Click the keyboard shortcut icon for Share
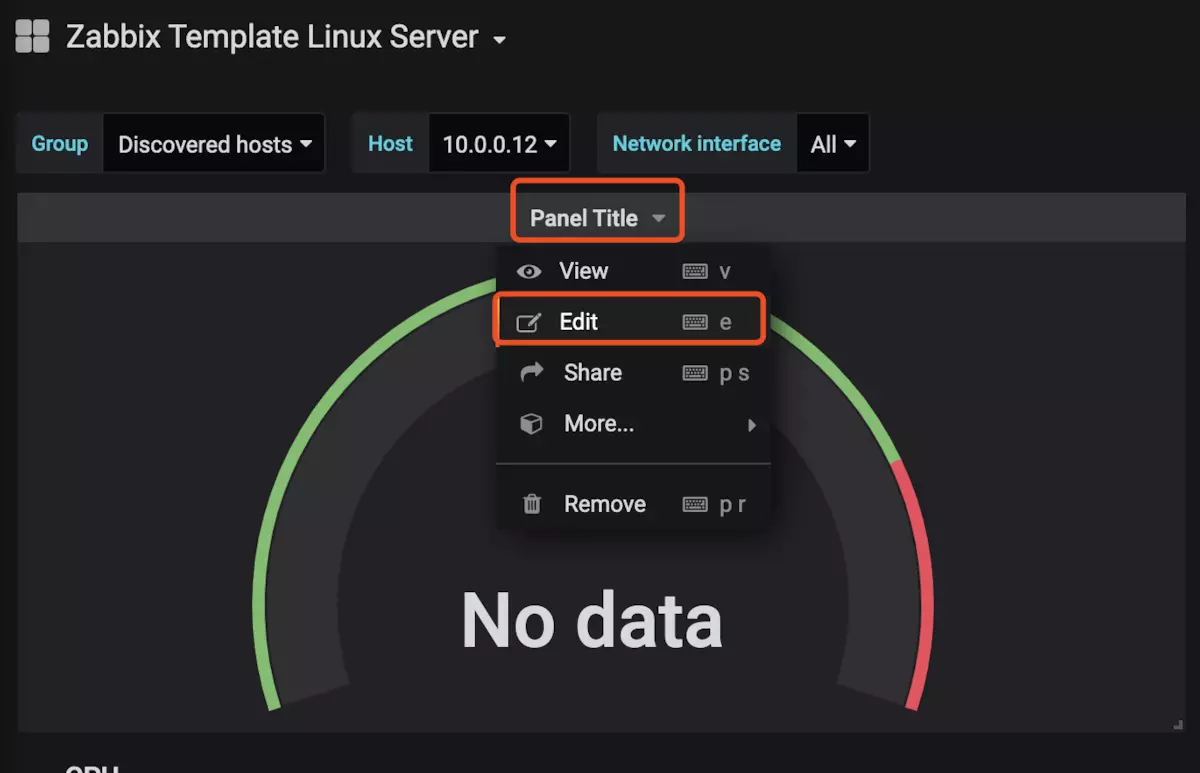 [x=695, y=373]
